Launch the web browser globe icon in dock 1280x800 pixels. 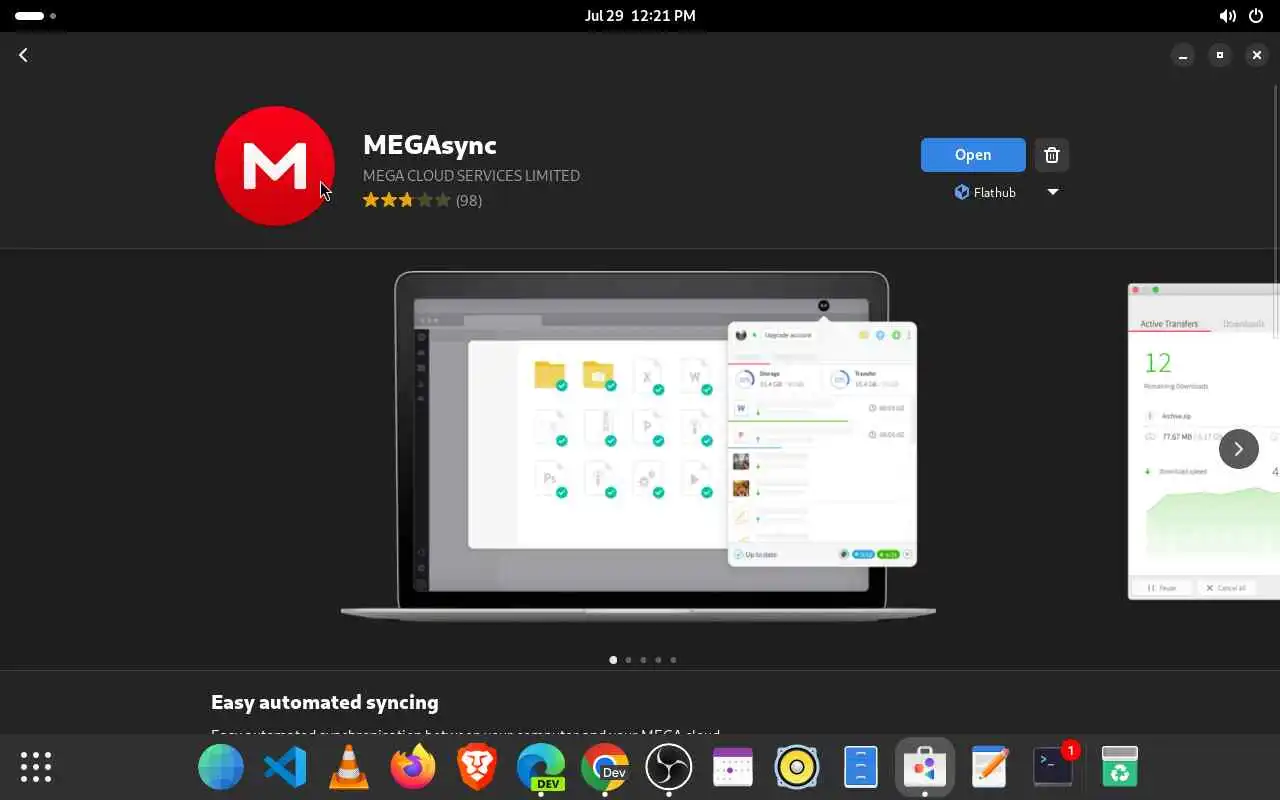(221, 767)
